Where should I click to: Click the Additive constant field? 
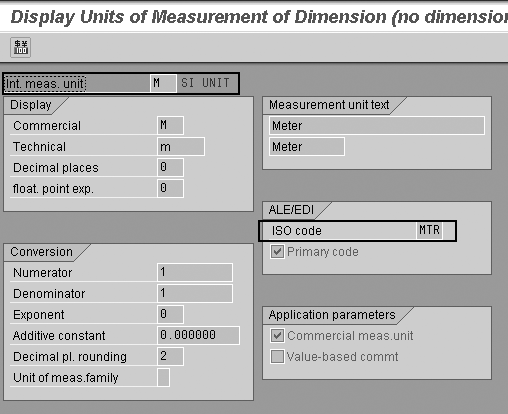(x=198, y=335)
